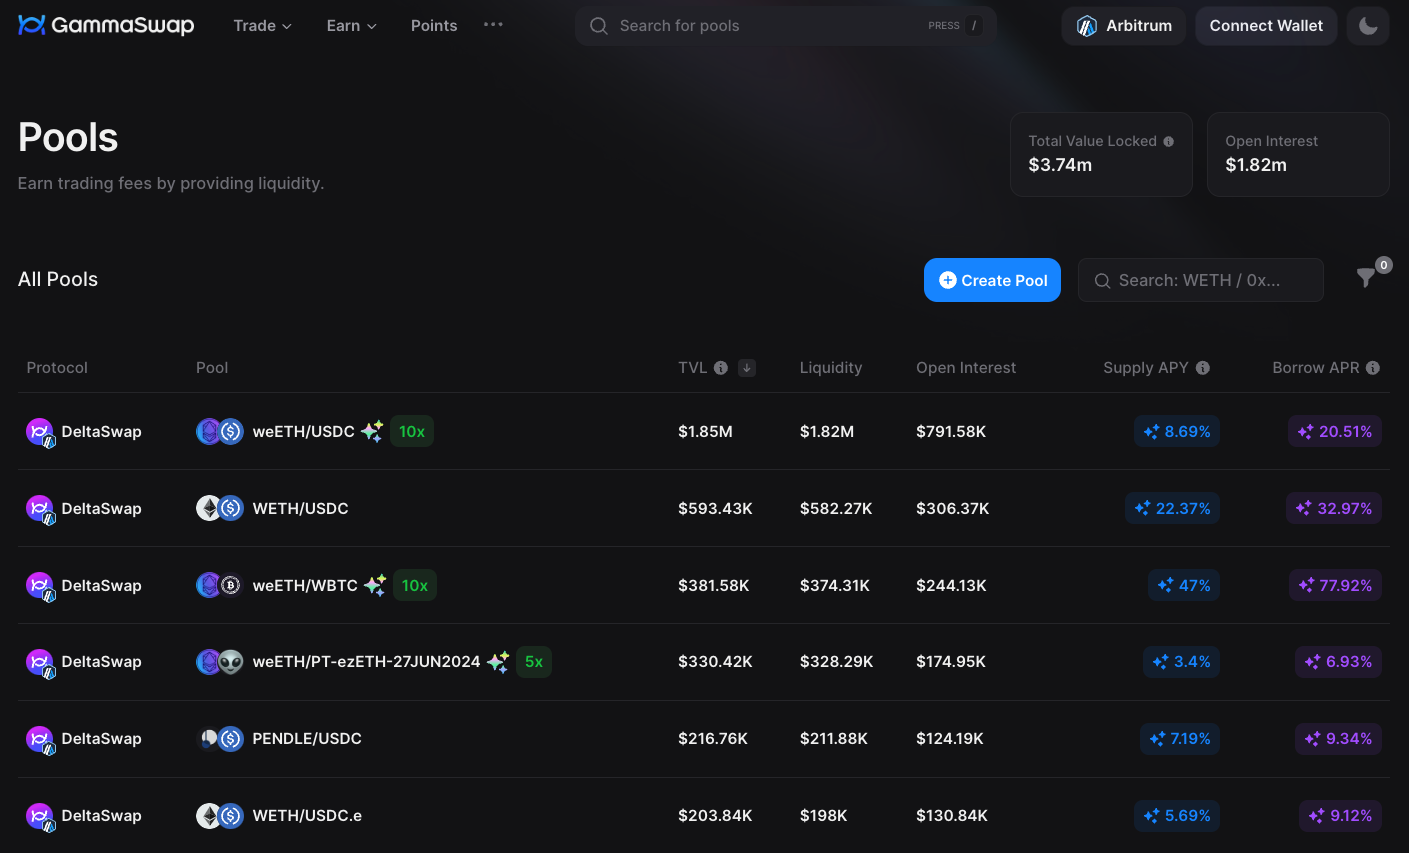Click the Supply APY info icon
The height and width of the screenshot is (853, 1409).
click(x=1202, y=368)
